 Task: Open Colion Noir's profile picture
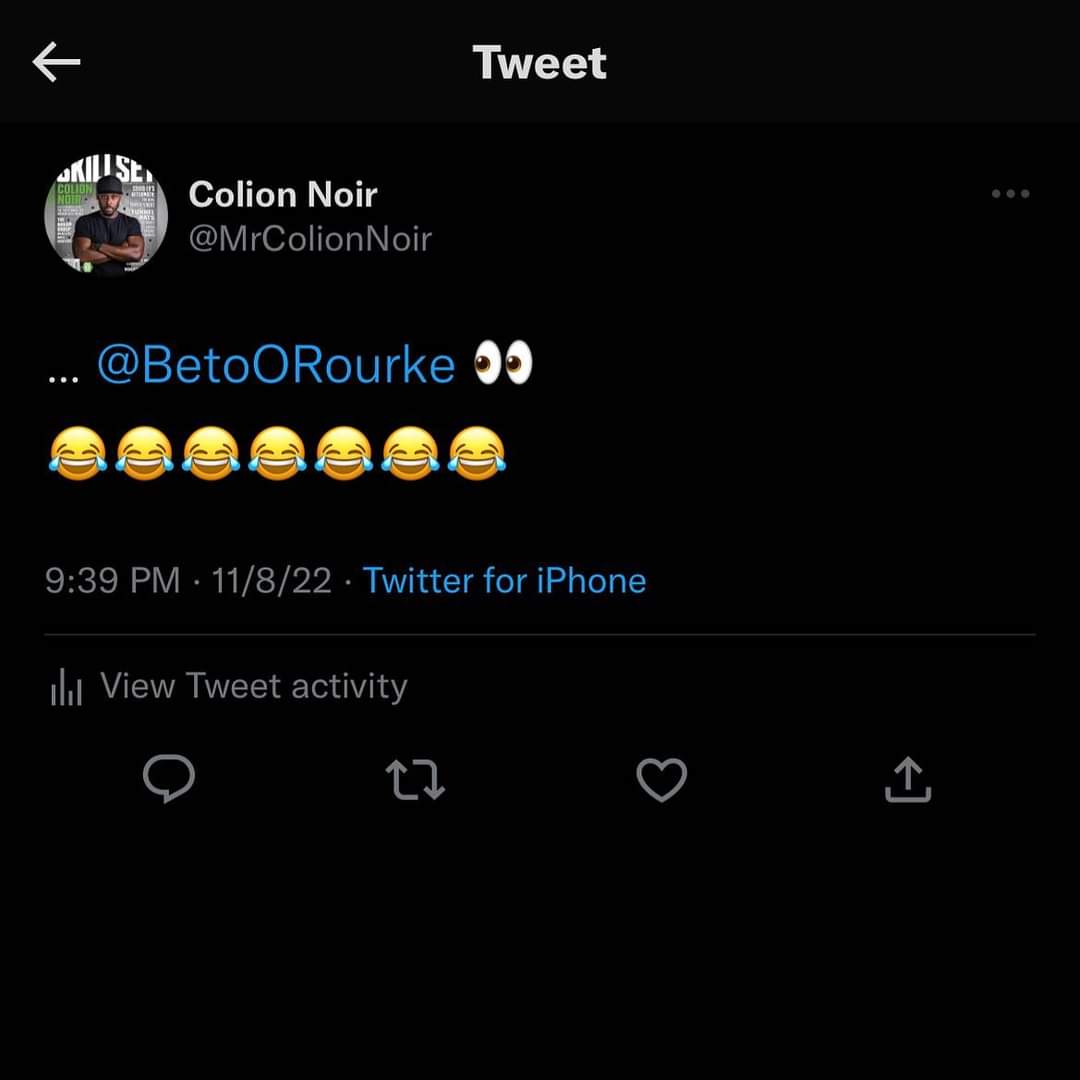[106, 216]
